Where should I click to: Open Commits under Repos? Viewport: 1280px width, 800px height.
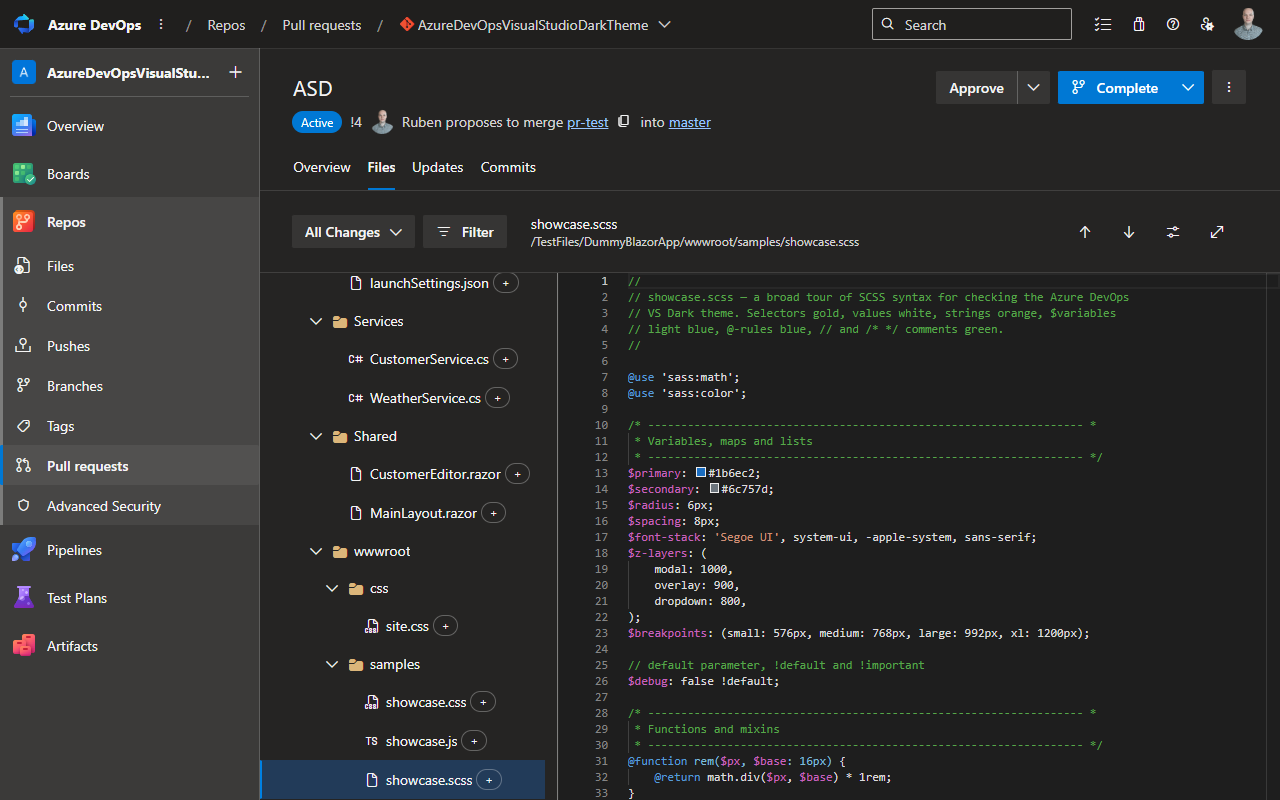(130, 306)
